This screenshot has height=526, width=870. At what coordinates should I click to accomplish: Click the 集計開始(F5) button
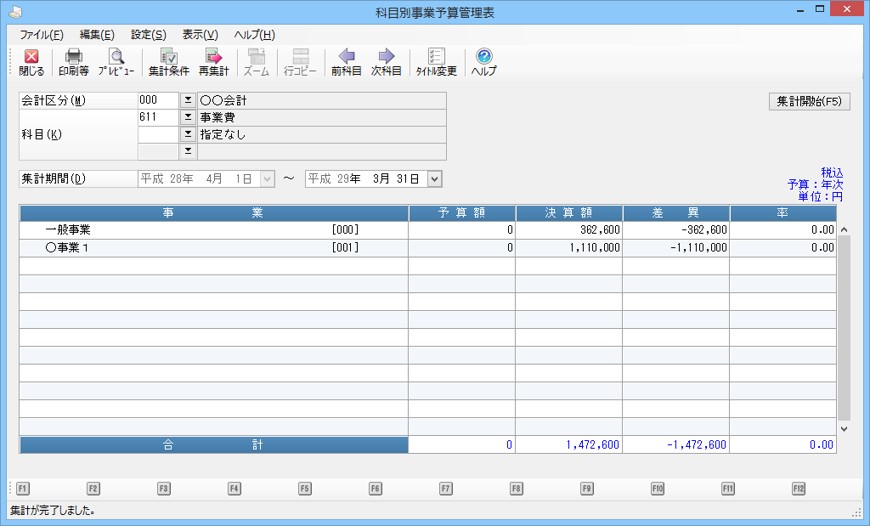point(809,102)
